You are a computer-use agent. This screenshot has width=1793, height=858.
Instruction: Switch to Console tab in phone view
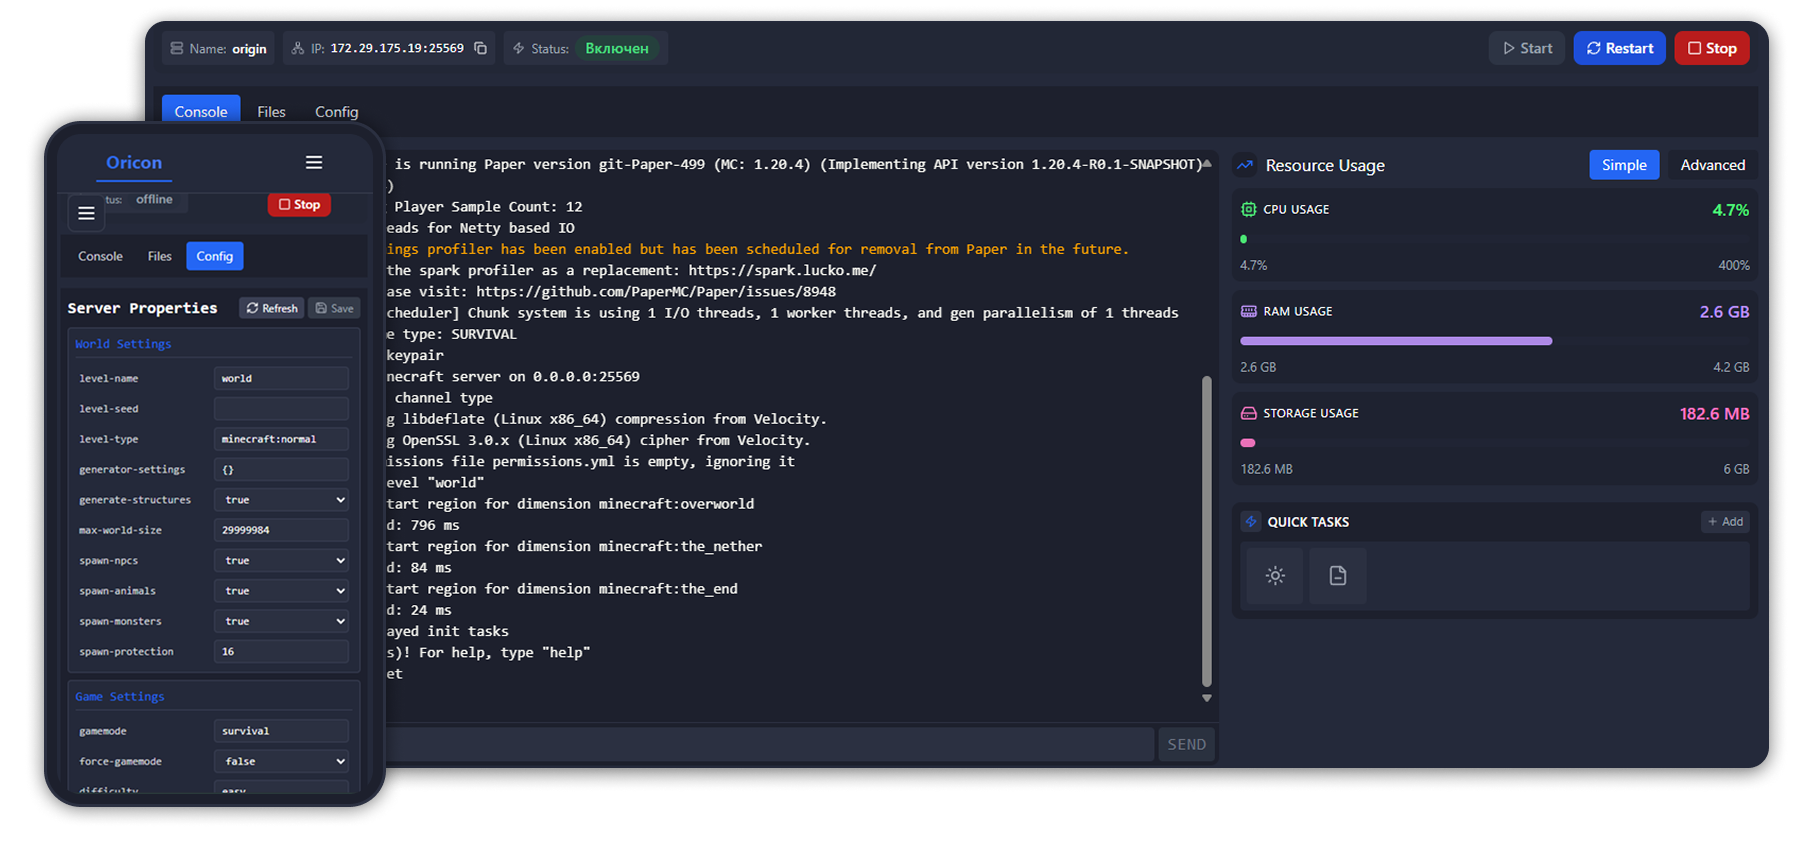click(100, 256)
